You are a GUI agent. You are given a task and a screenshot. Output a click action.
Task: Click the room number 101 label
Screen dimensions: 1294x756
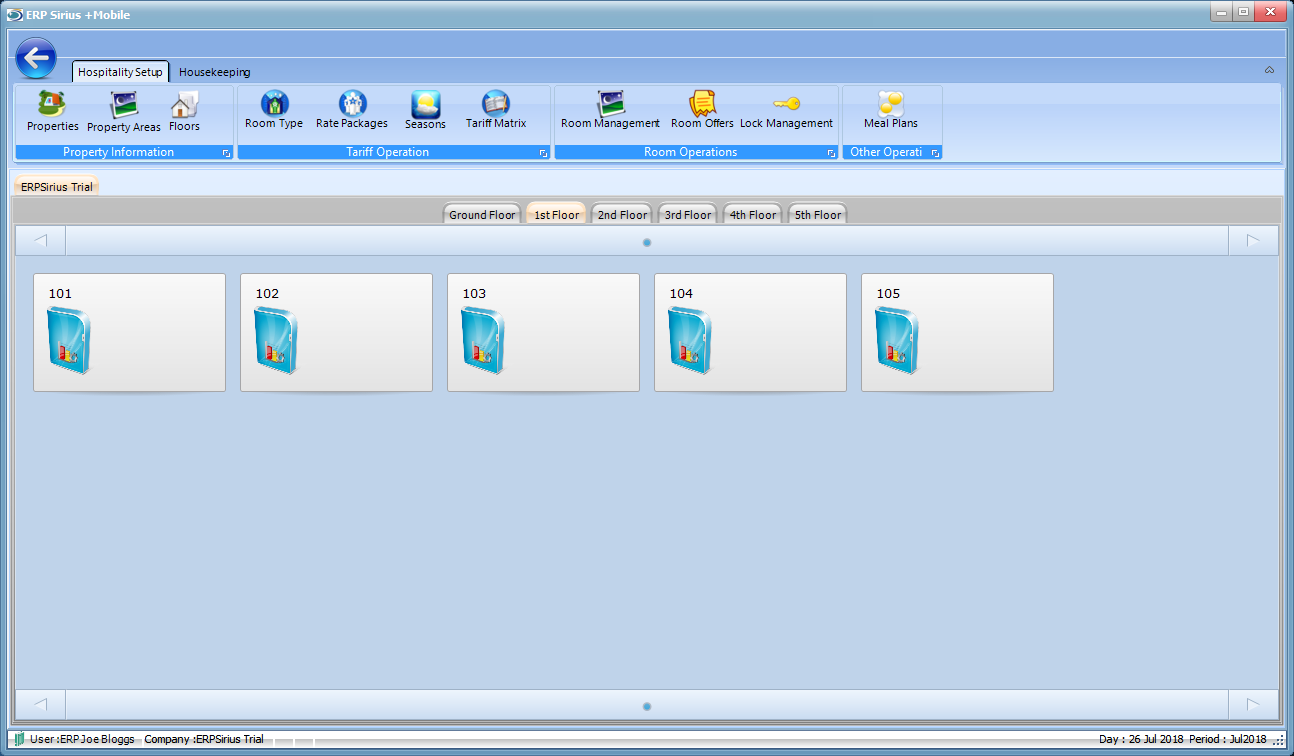[x=60, y=294]
